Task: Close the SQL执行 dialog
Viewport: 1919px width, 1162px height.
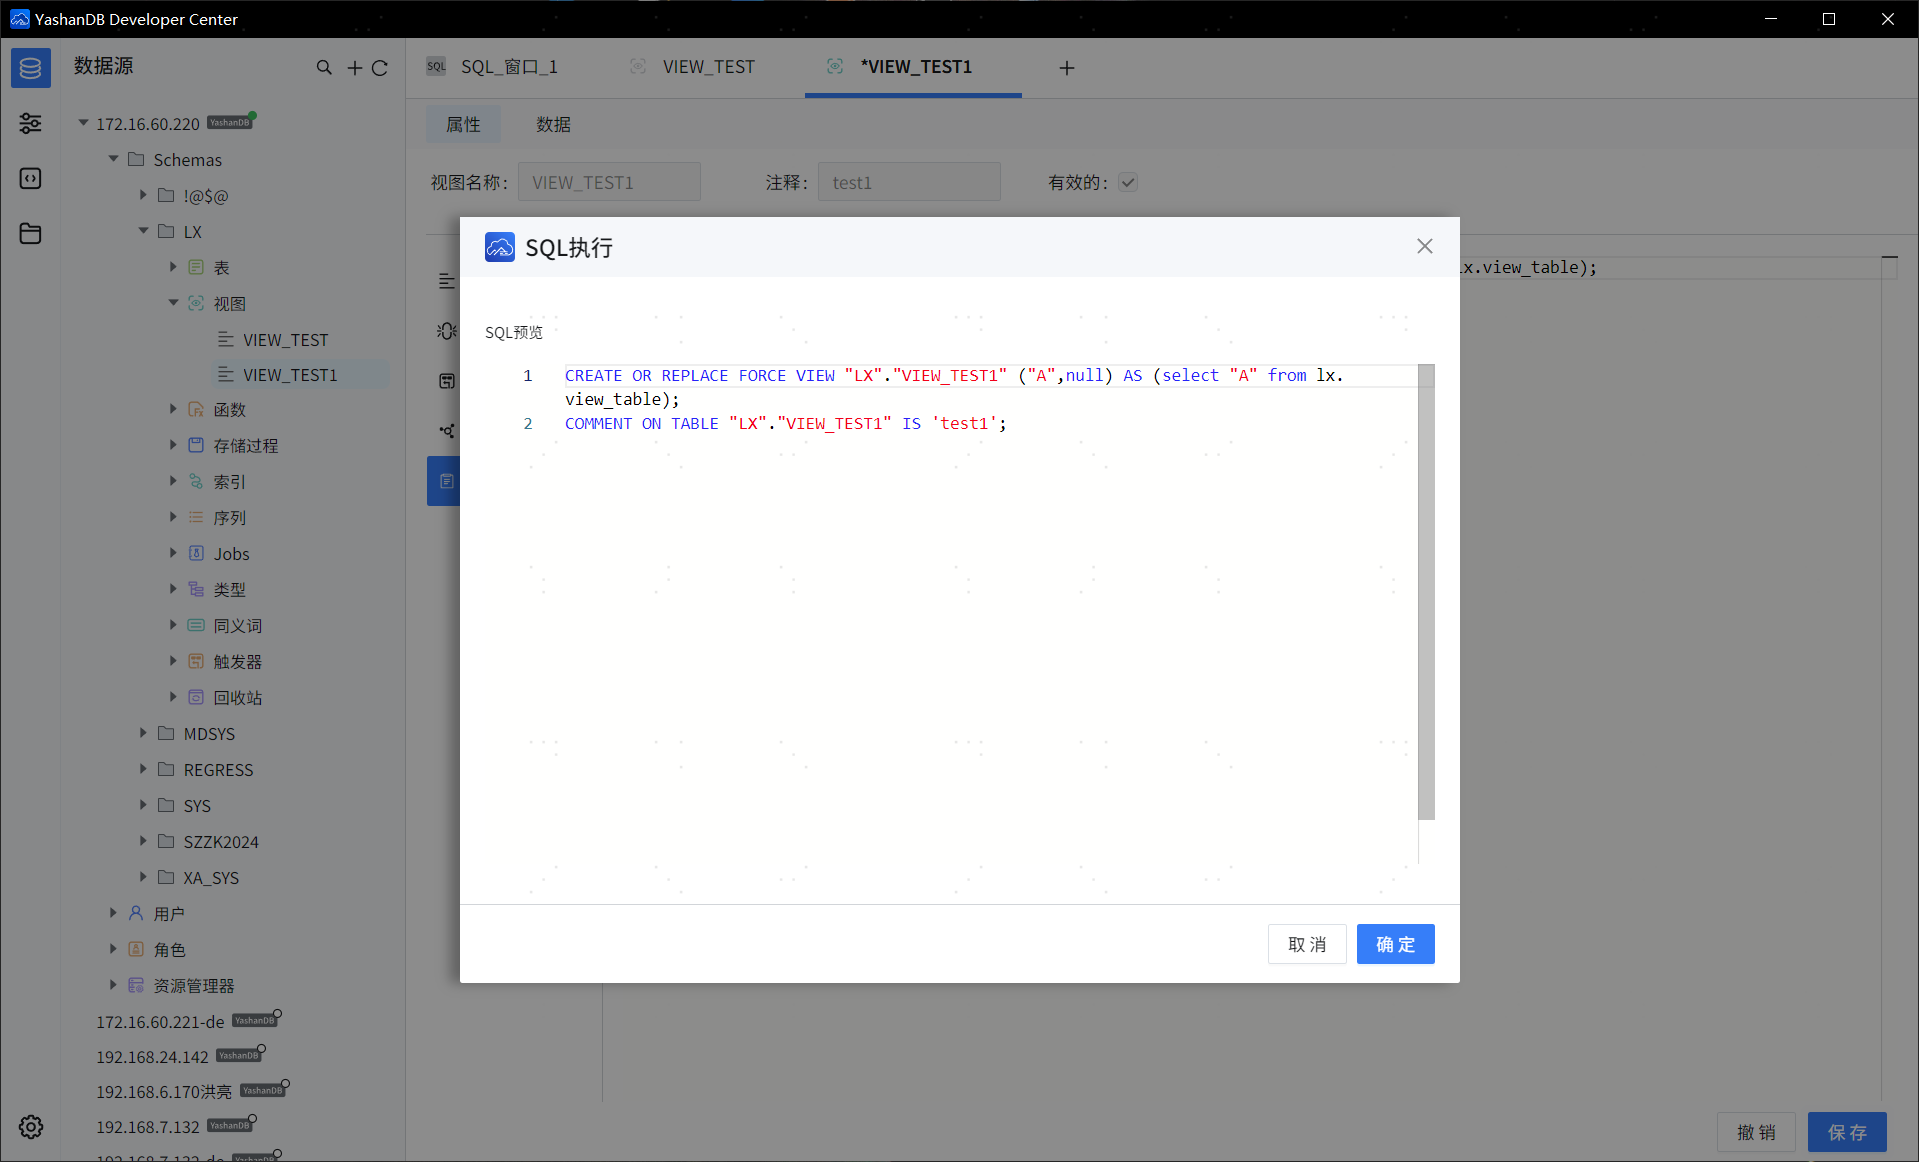Action: point(1424,246)
